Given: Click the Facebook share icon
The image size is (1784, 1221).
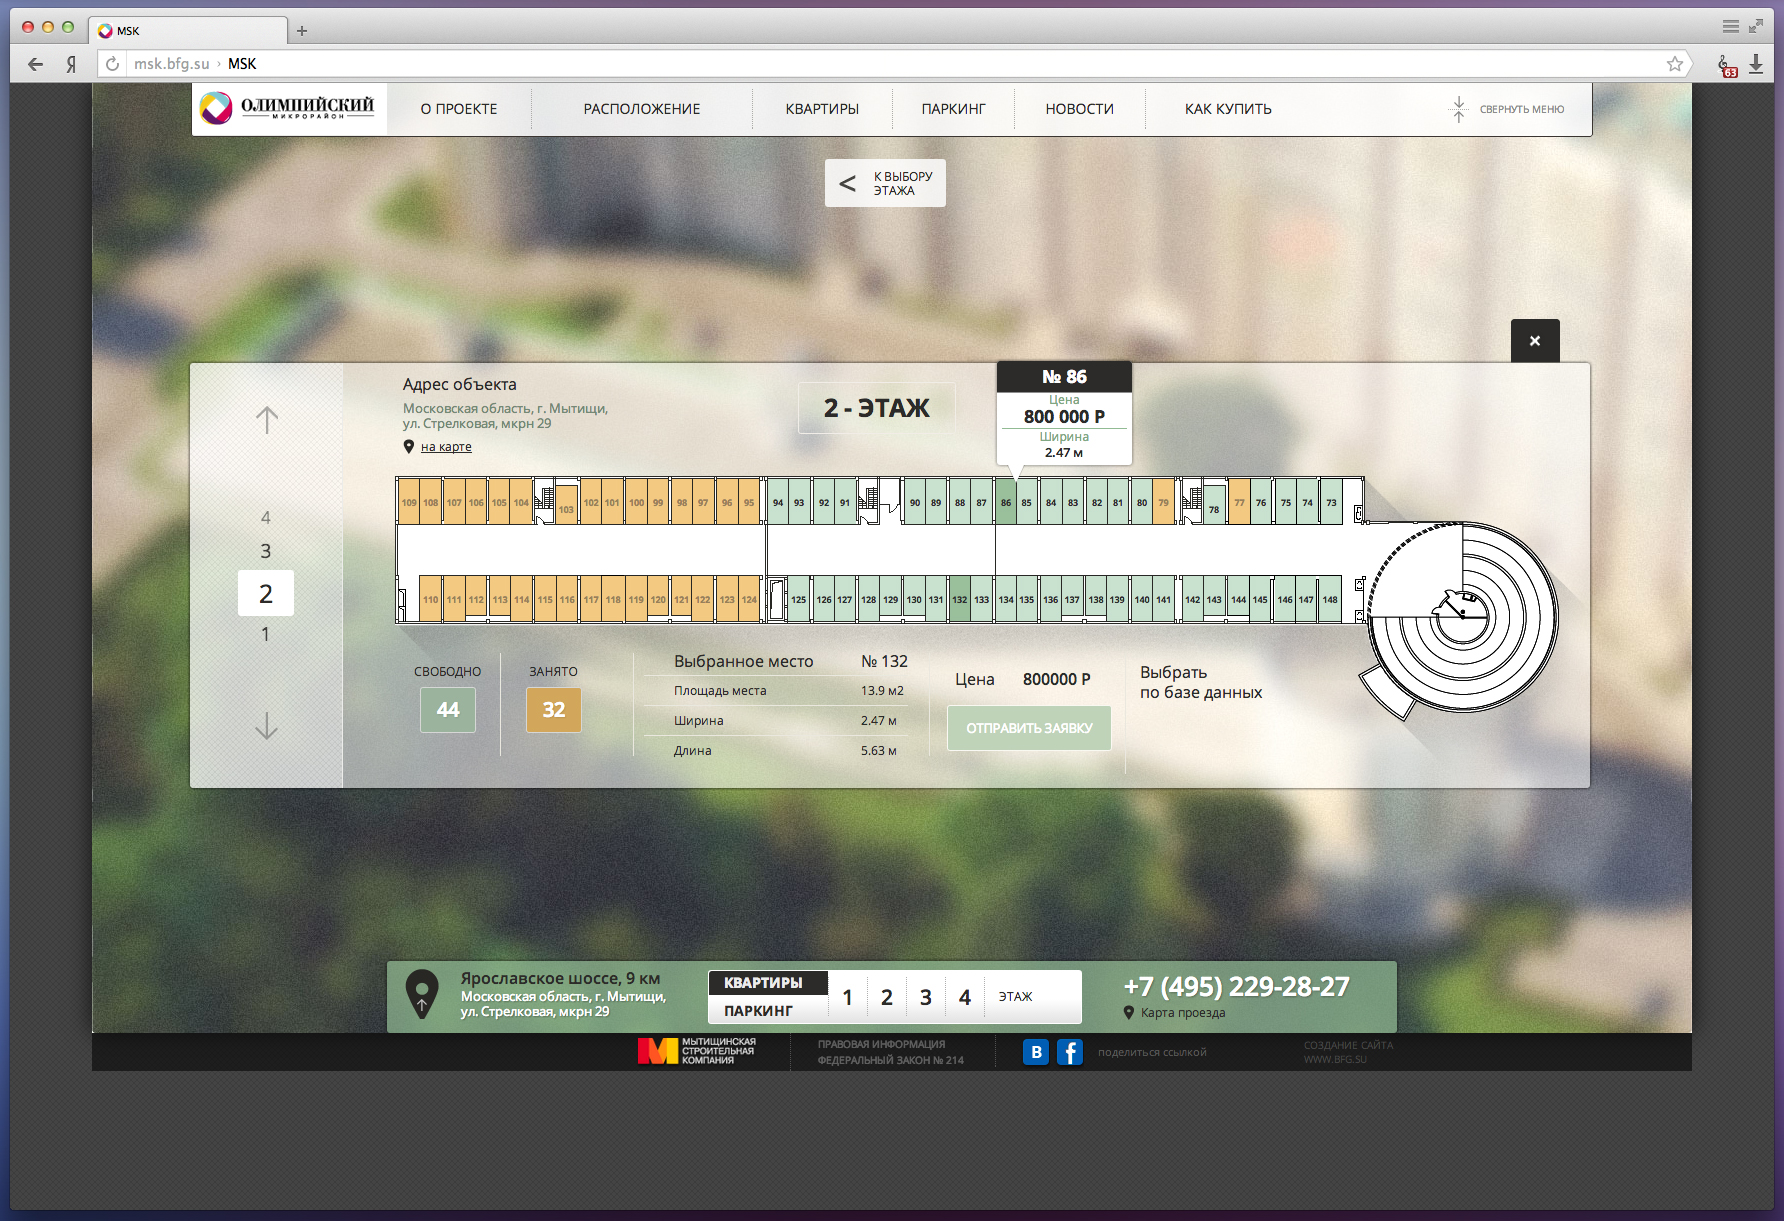Looking at the screenshot, I should click(1069, 1052).
